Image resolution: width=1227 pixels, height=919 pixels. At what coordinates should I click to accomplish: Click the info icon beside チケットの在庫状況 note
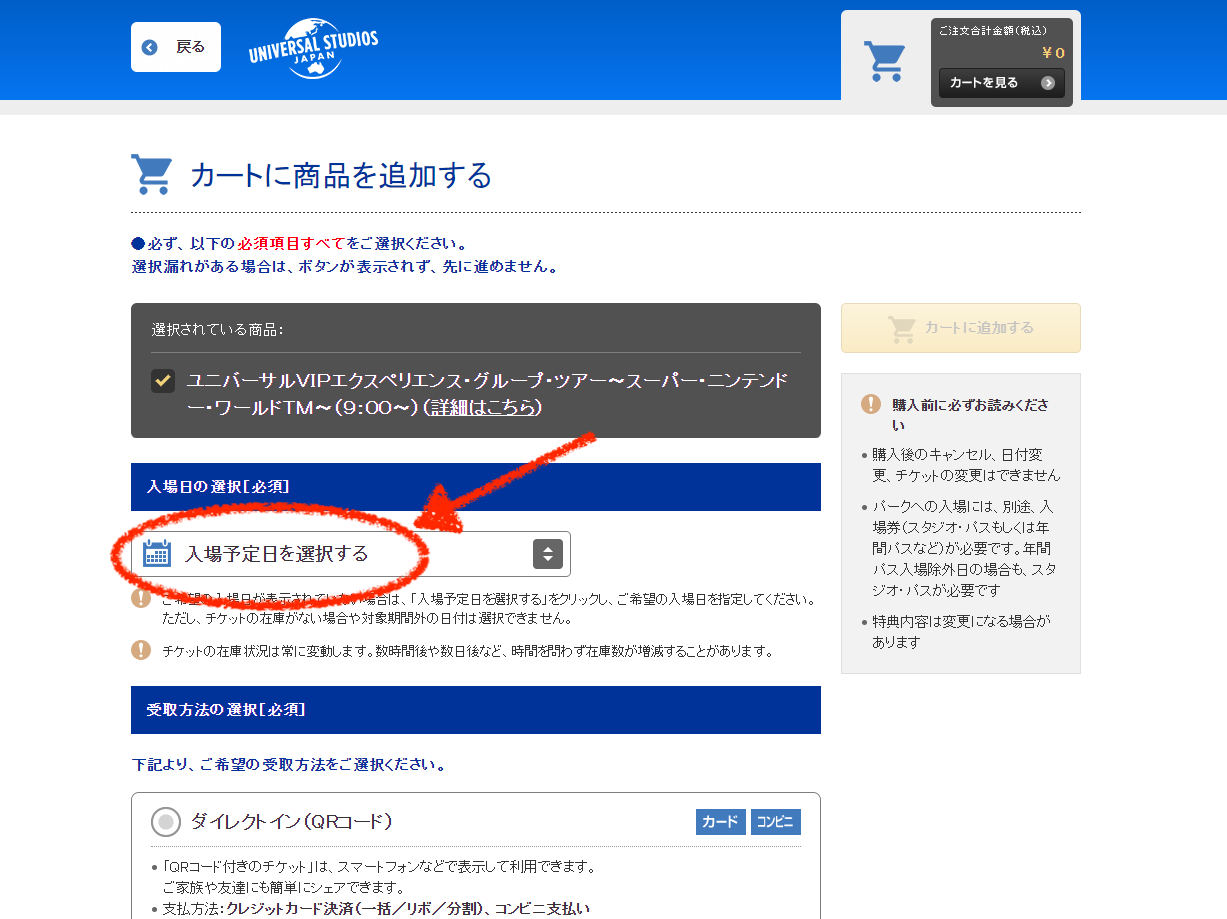(141, 650)
